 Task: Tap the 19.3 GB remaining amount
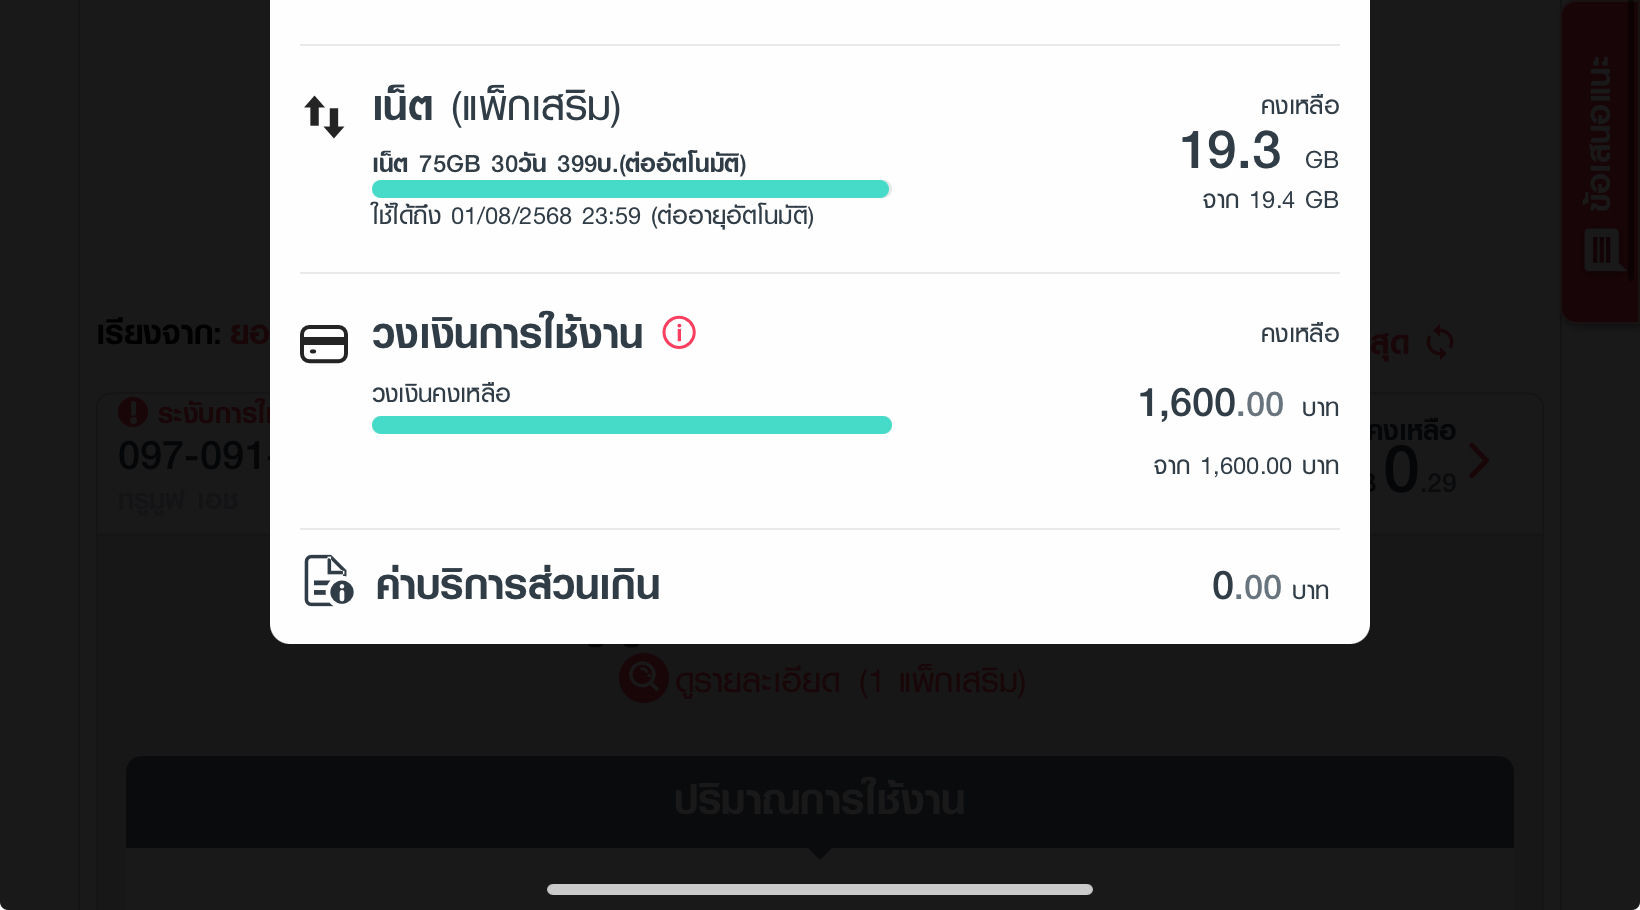(1259, 151)
